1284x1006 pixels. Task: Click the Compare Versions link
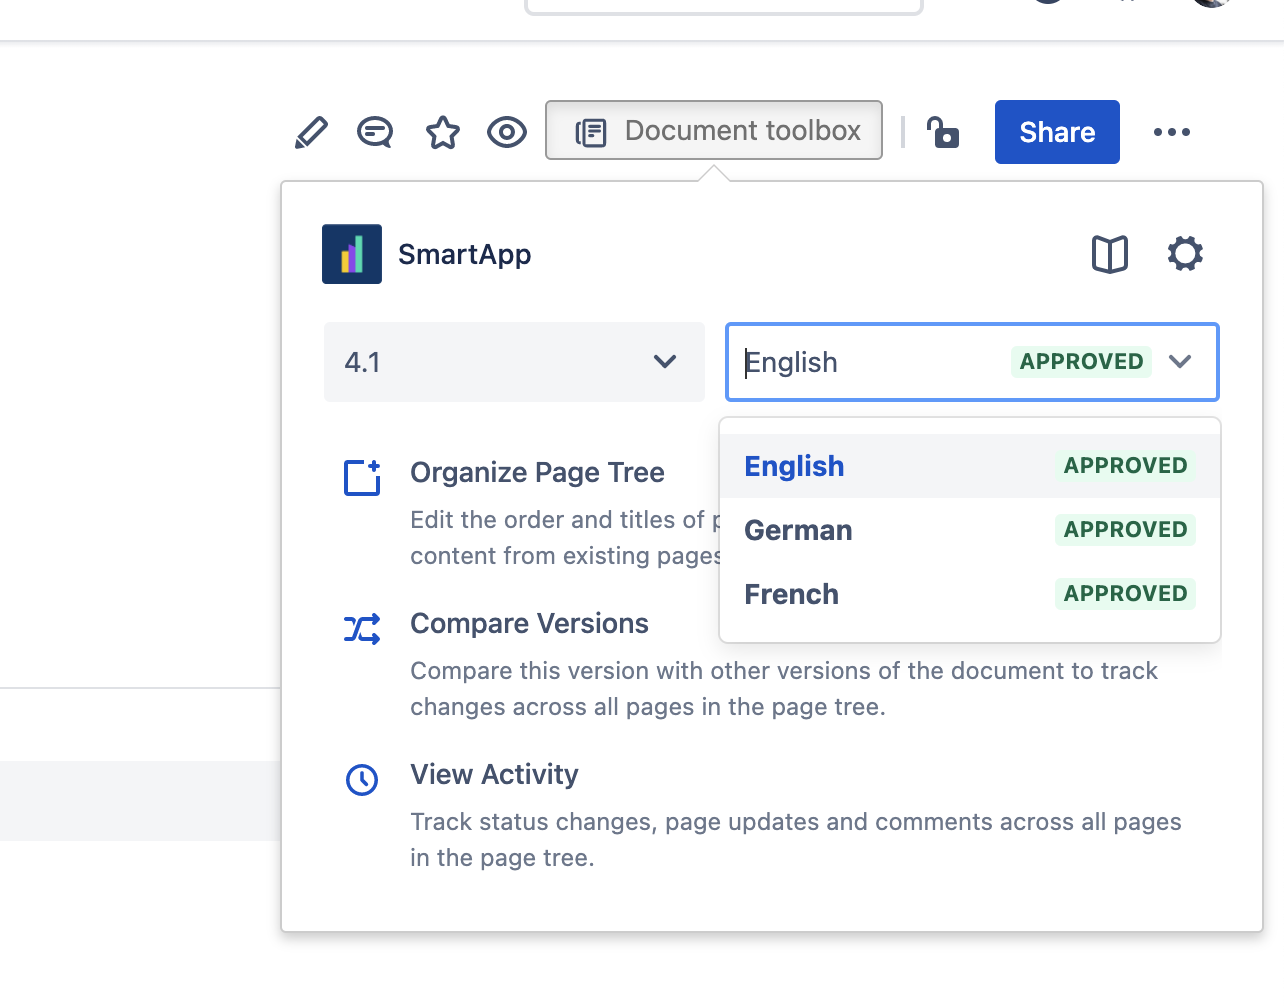(529, 623)
